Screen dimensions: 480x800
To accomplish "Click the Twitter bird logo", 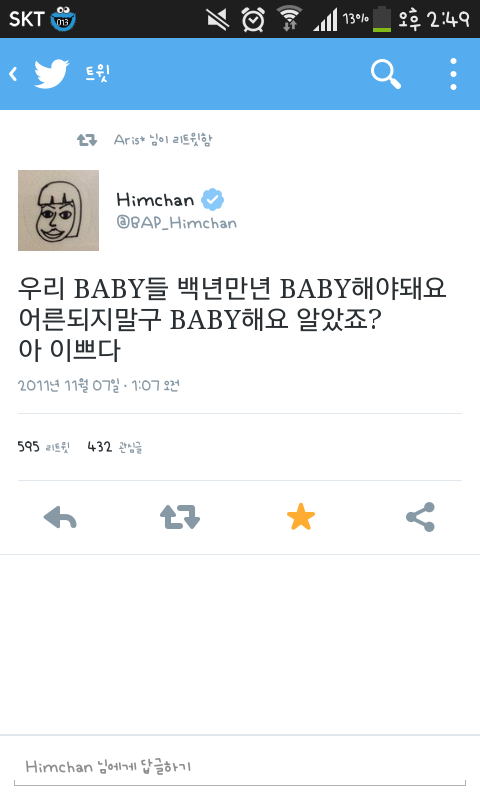I will pyautogui.click(x=52, y=74).
